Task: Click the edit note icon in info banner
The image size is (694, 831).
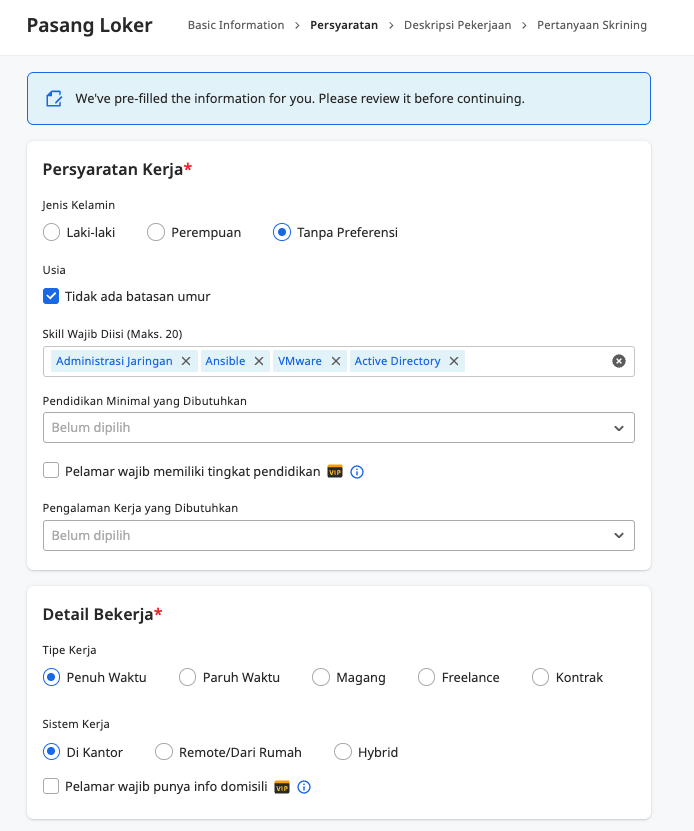Action: (54, 99)
